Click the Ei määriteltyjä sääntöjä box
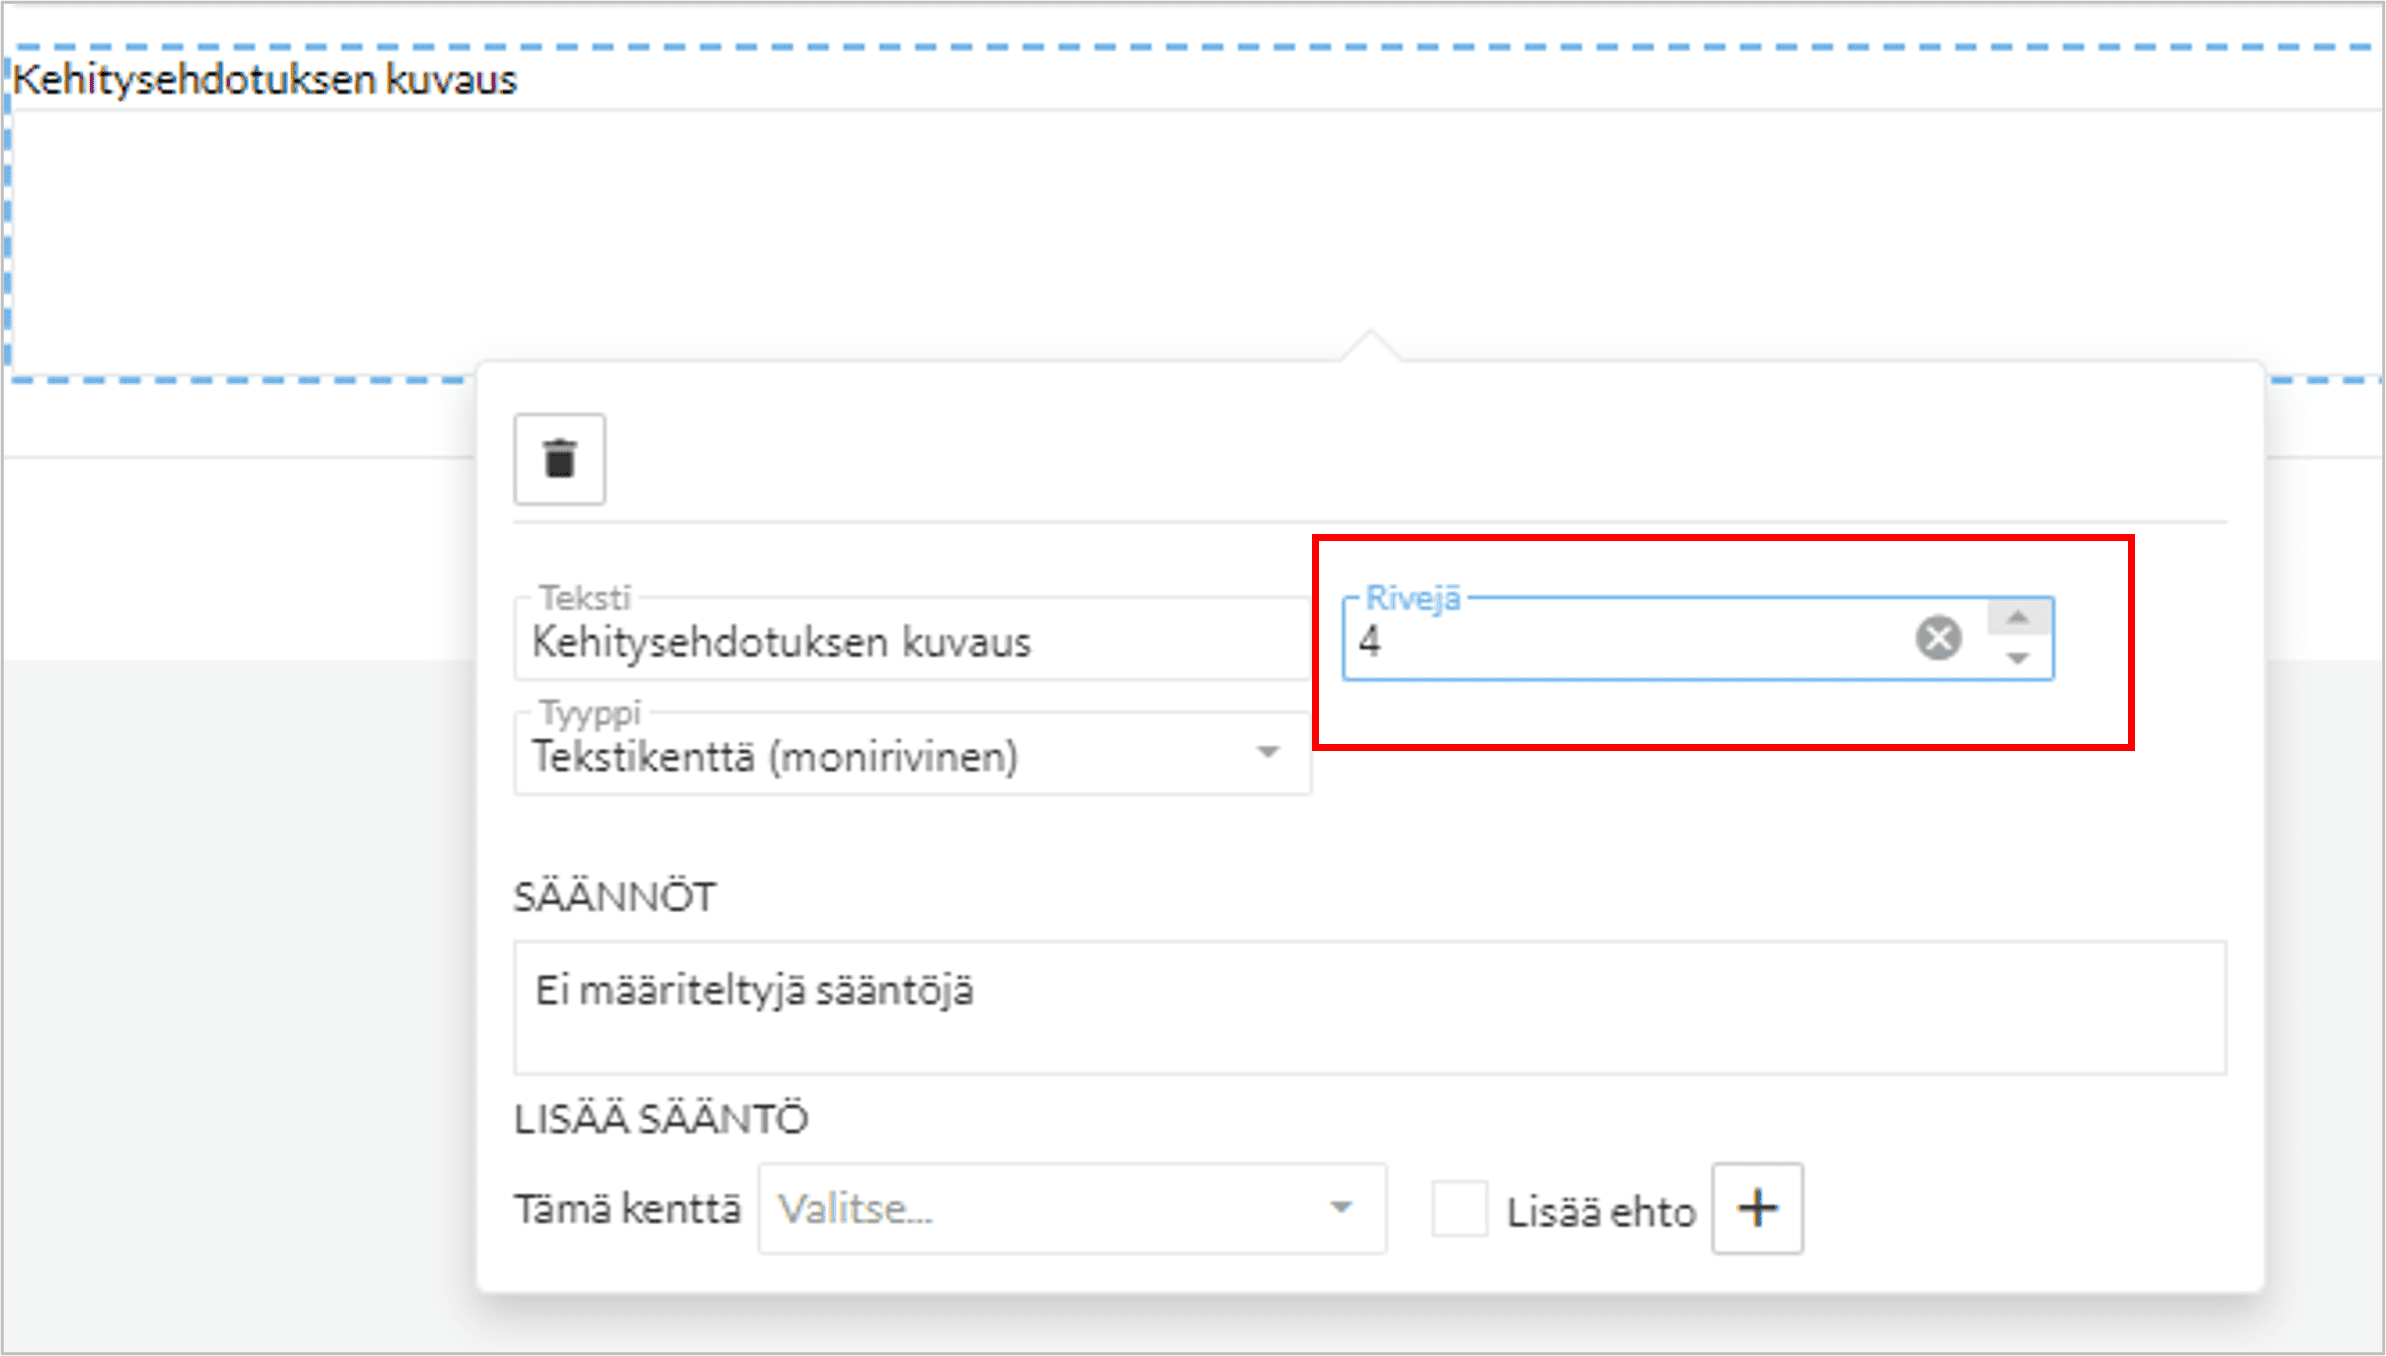 [x=1368, y=1007]
